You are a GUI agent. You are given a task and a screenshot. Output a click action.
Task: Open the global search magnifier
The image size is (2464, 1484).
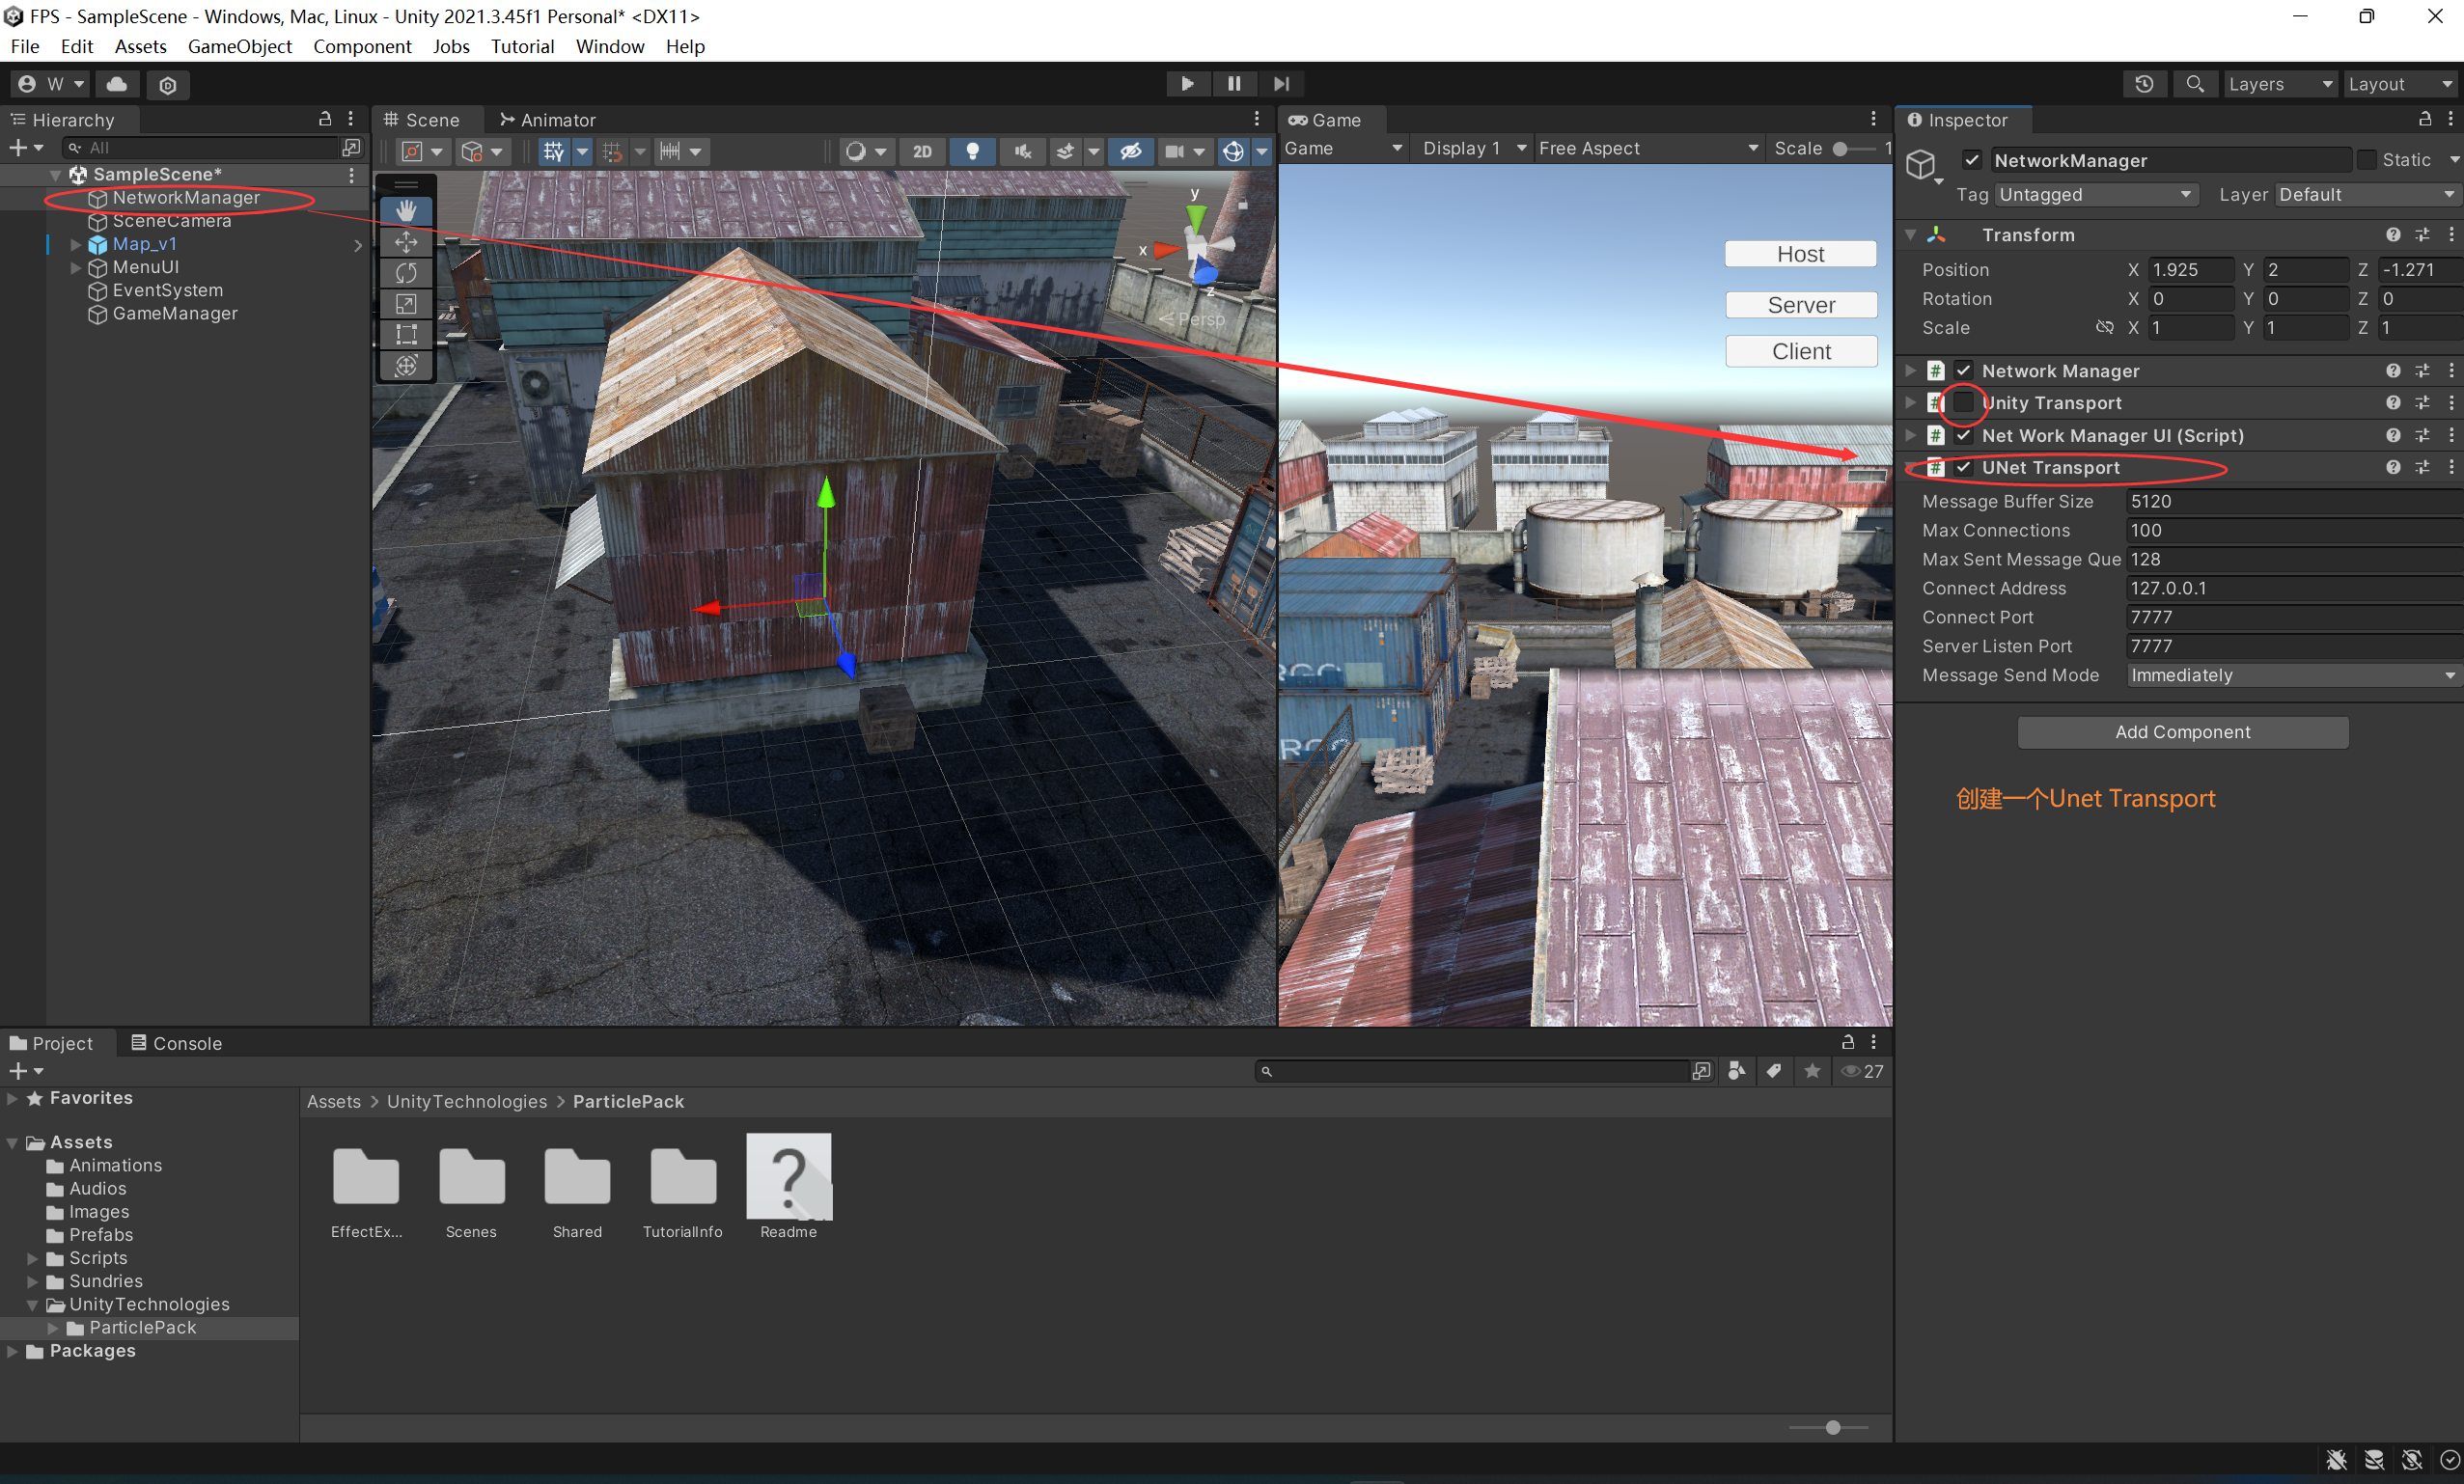pos(2194,84)
